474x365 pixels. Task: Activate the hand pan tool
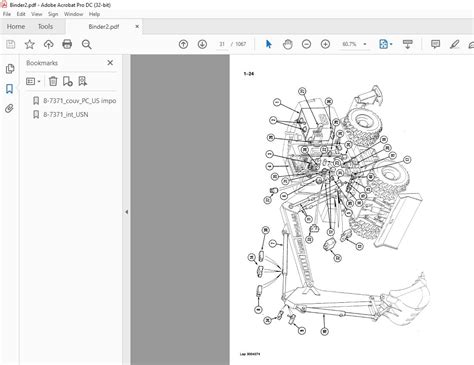pyautogui.click(x=287, y=44)
